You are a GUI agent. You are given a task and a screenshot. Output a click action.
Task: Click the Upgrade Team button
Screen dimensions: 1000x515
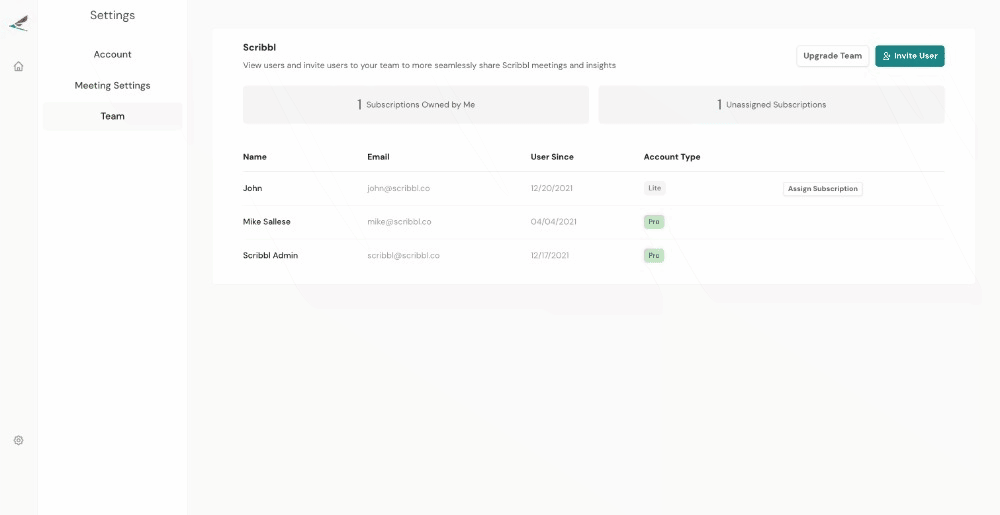(x=832, y=56)
